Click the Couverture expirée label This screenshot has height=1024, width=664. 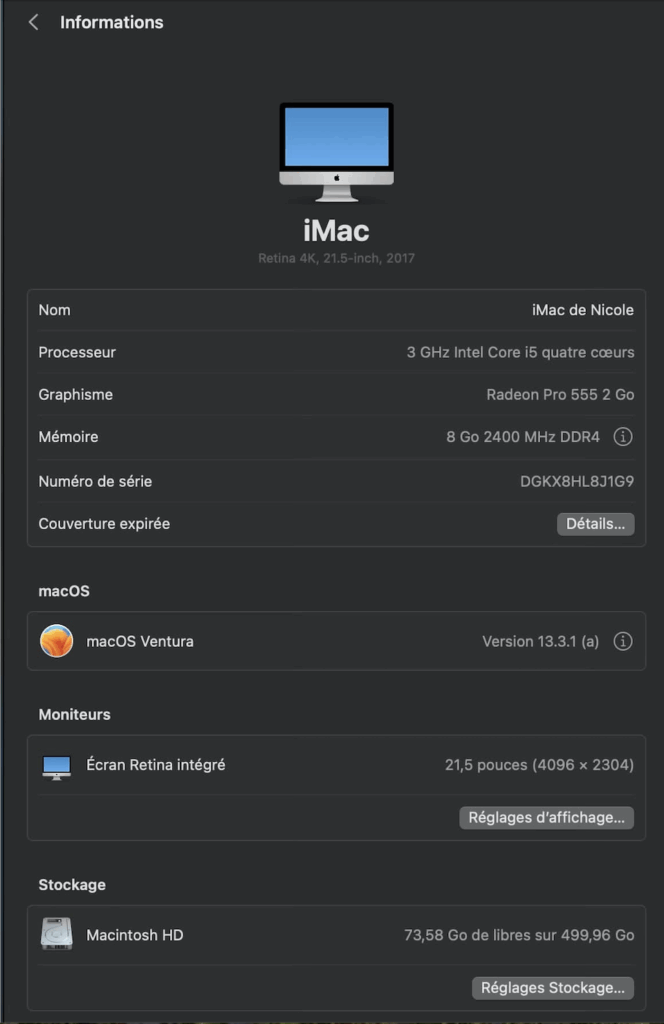click(104, 524)
